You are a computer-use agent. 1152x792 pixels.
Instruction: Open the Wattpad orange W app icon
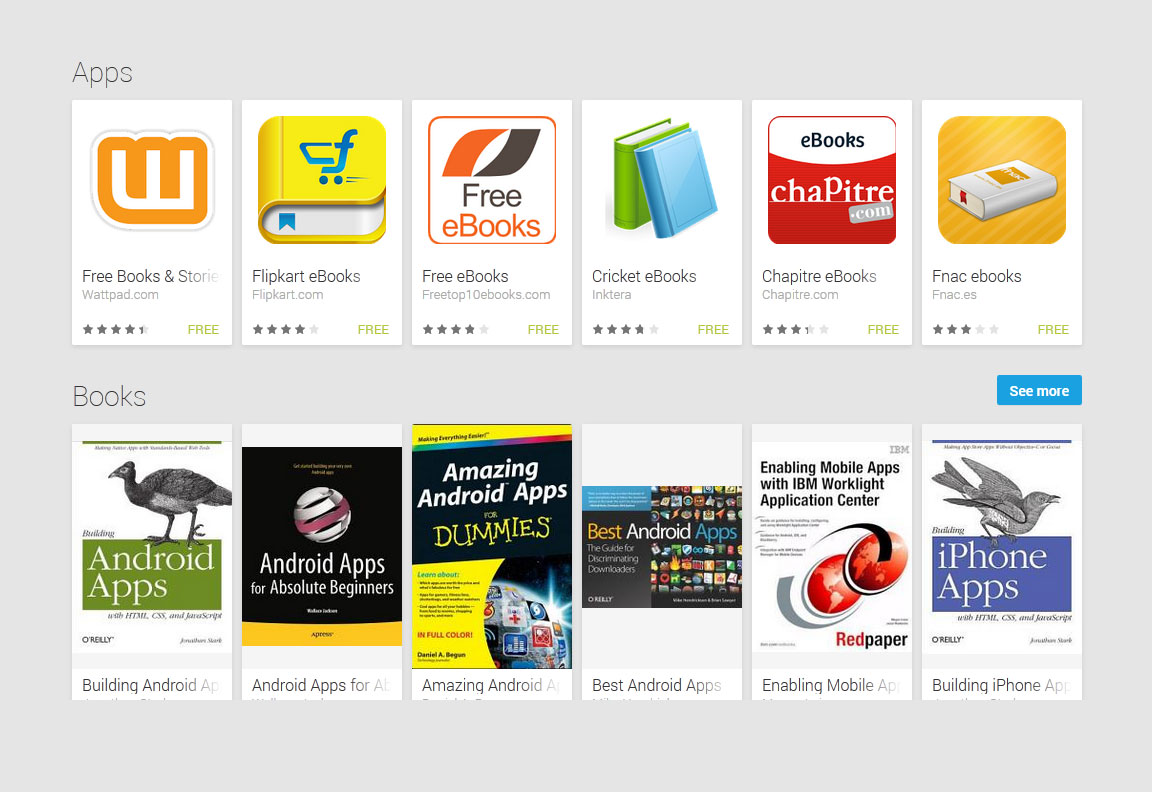(x=152, y=180)
